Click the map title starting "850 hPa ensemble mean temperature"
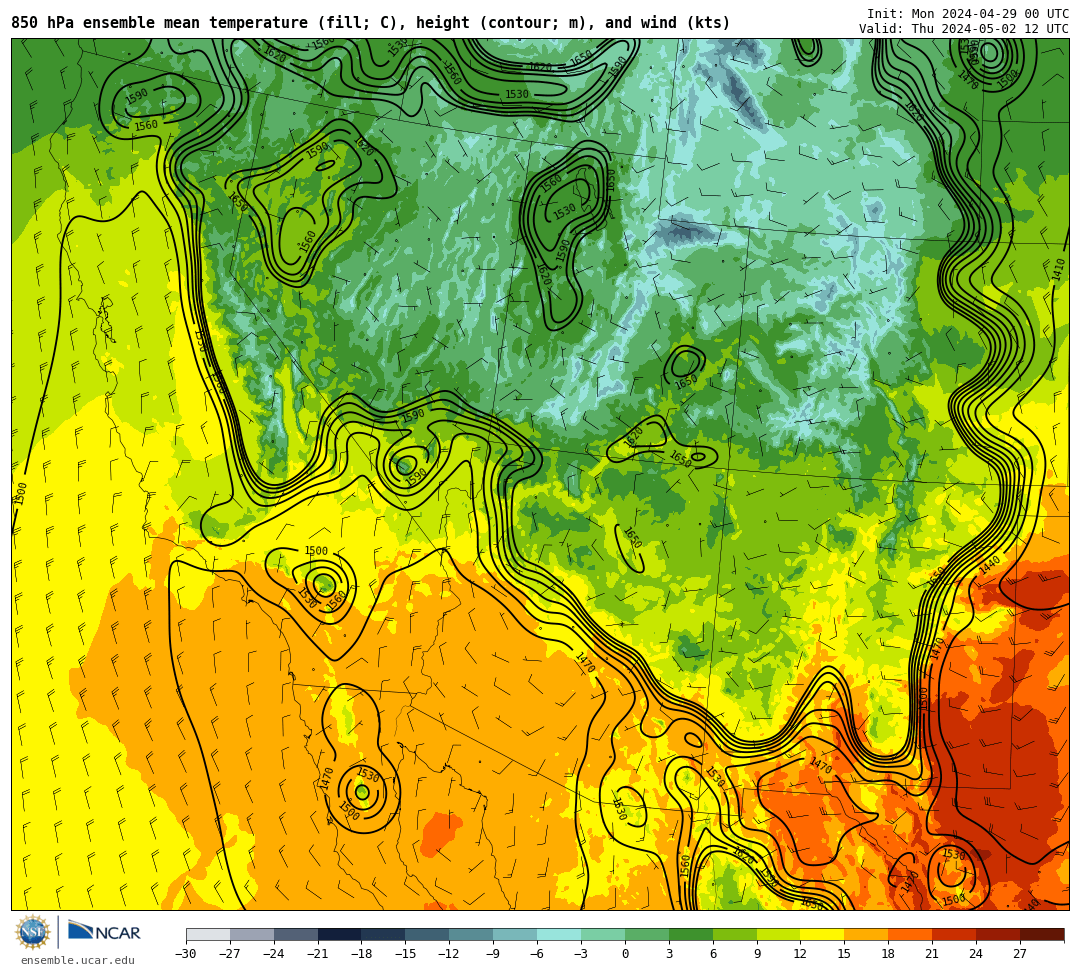This screenshot has width=1080, height=973. pos(371,23)
